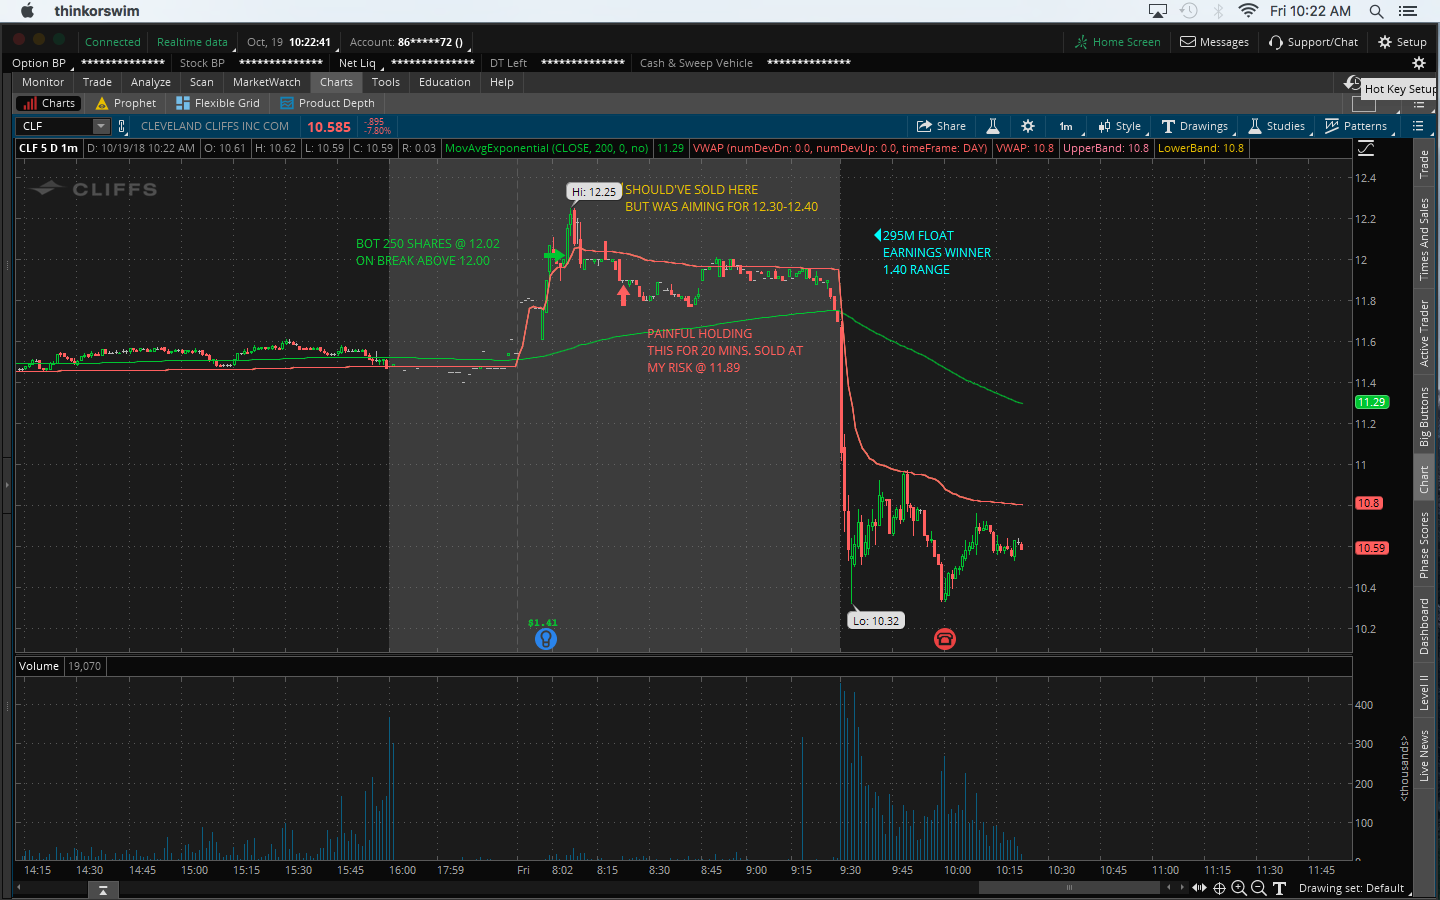The width and height of the screenshot is (1440, 900).
Task: Open the Realtime data dropdown
Action: (x=193, y=42)
